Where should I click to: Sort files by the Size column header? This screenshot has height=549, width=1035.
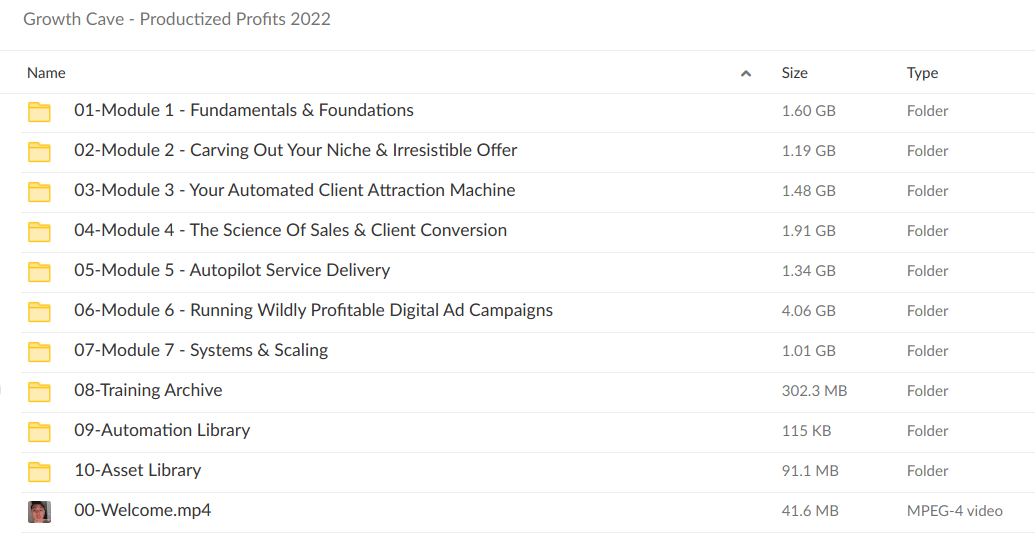pos(794,73)
